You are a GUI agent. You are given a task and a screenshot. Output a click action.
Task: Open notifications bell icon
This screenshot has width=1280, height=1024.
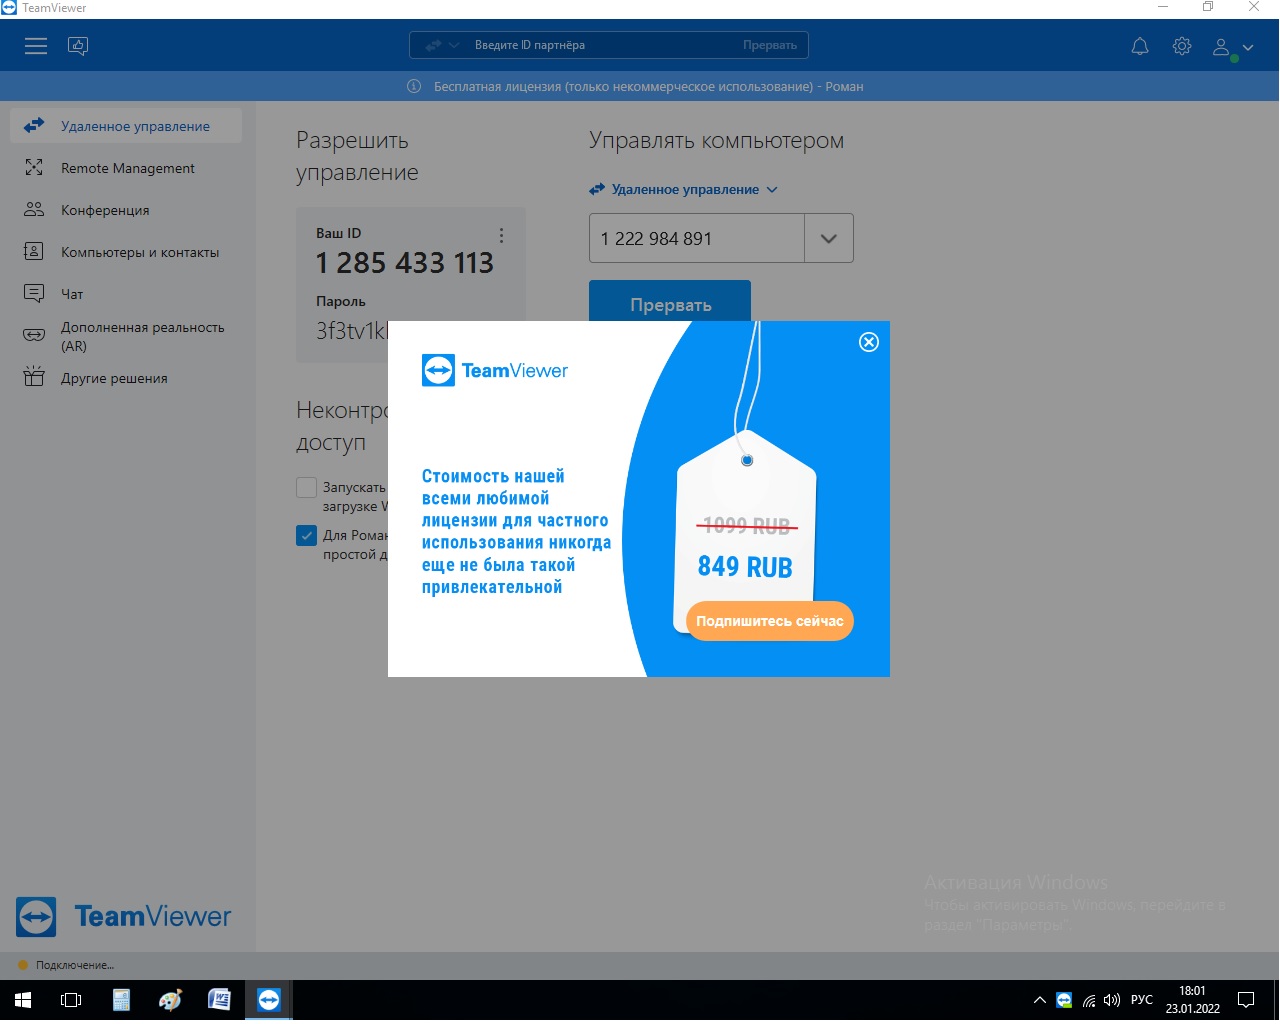1140,46
